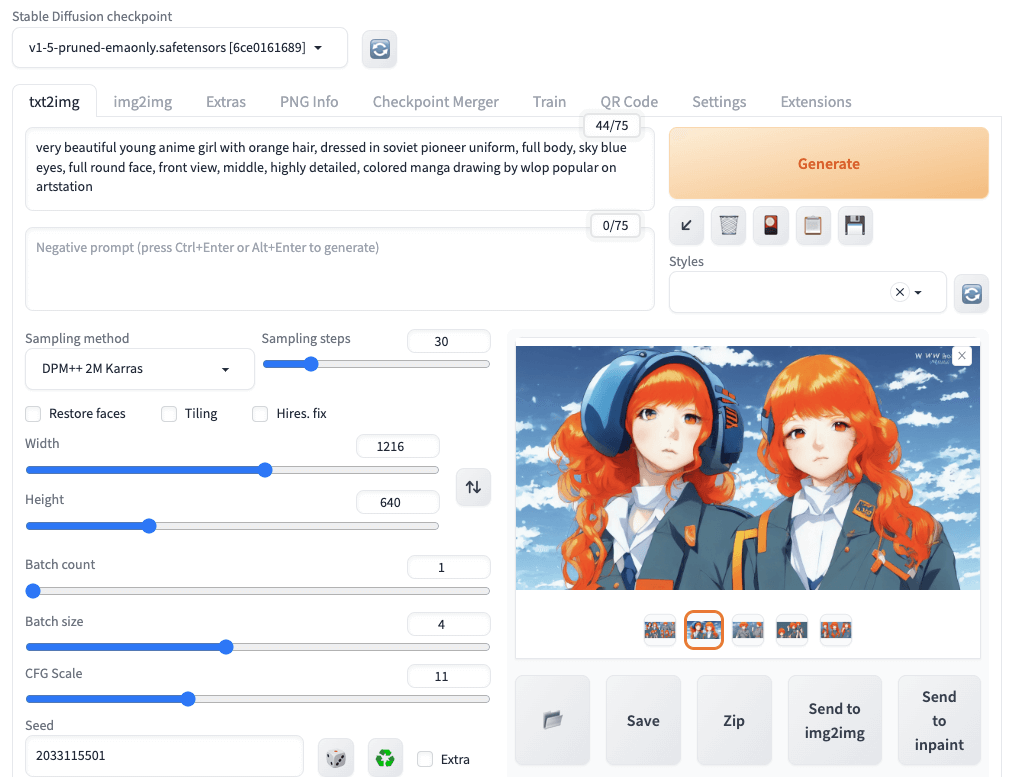Expand the Sampling method dropdown
This screenshot has width=1014, height=777.
coord(134,369)
